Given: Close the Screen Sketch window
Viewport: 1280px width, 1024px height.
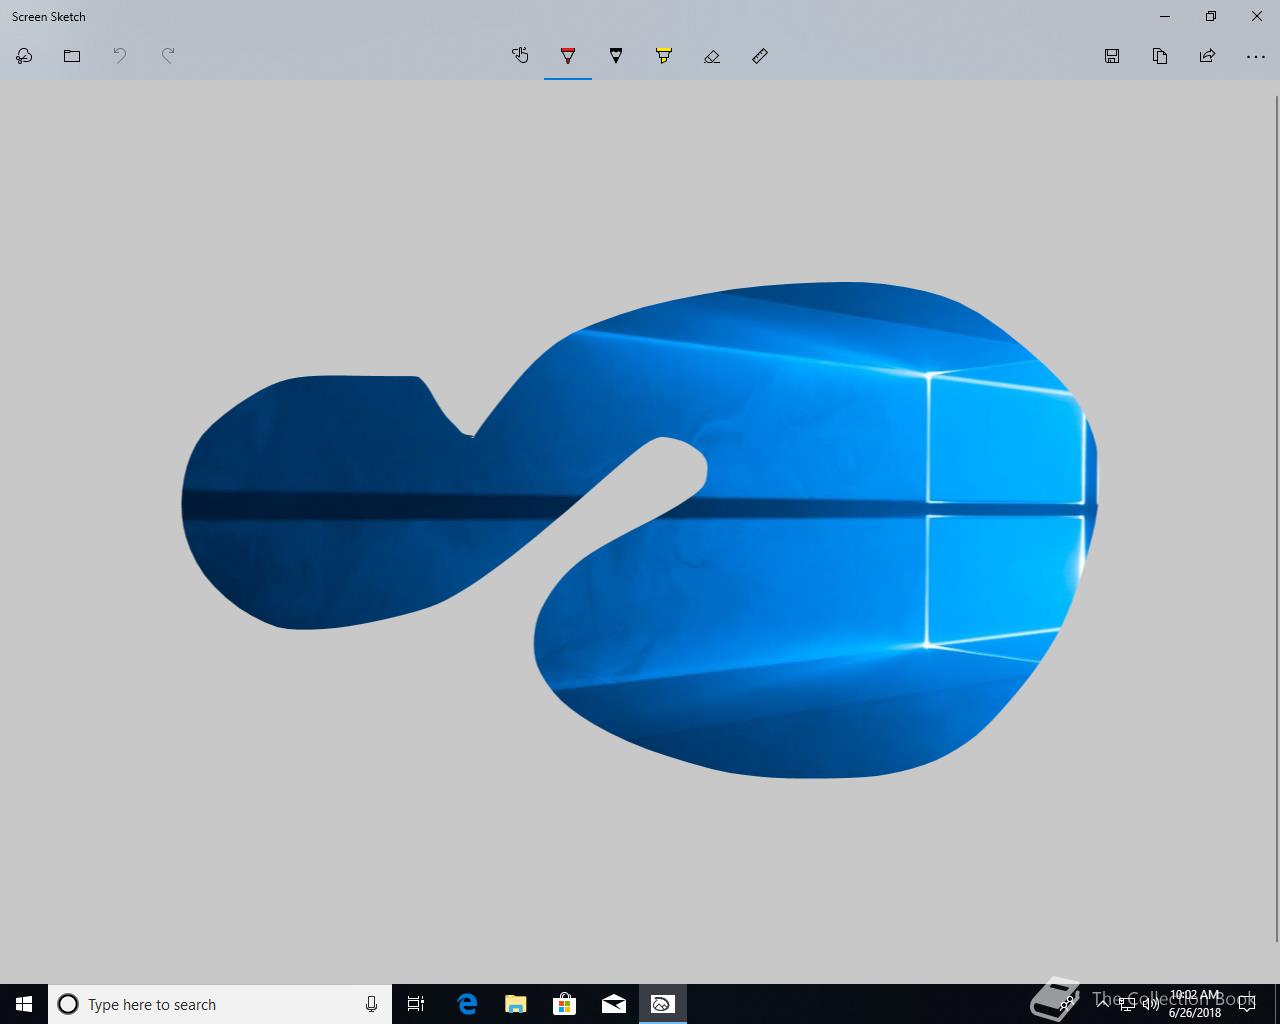Looking at the screenshot, I should pyautogui.click(x=1257, y=16).
